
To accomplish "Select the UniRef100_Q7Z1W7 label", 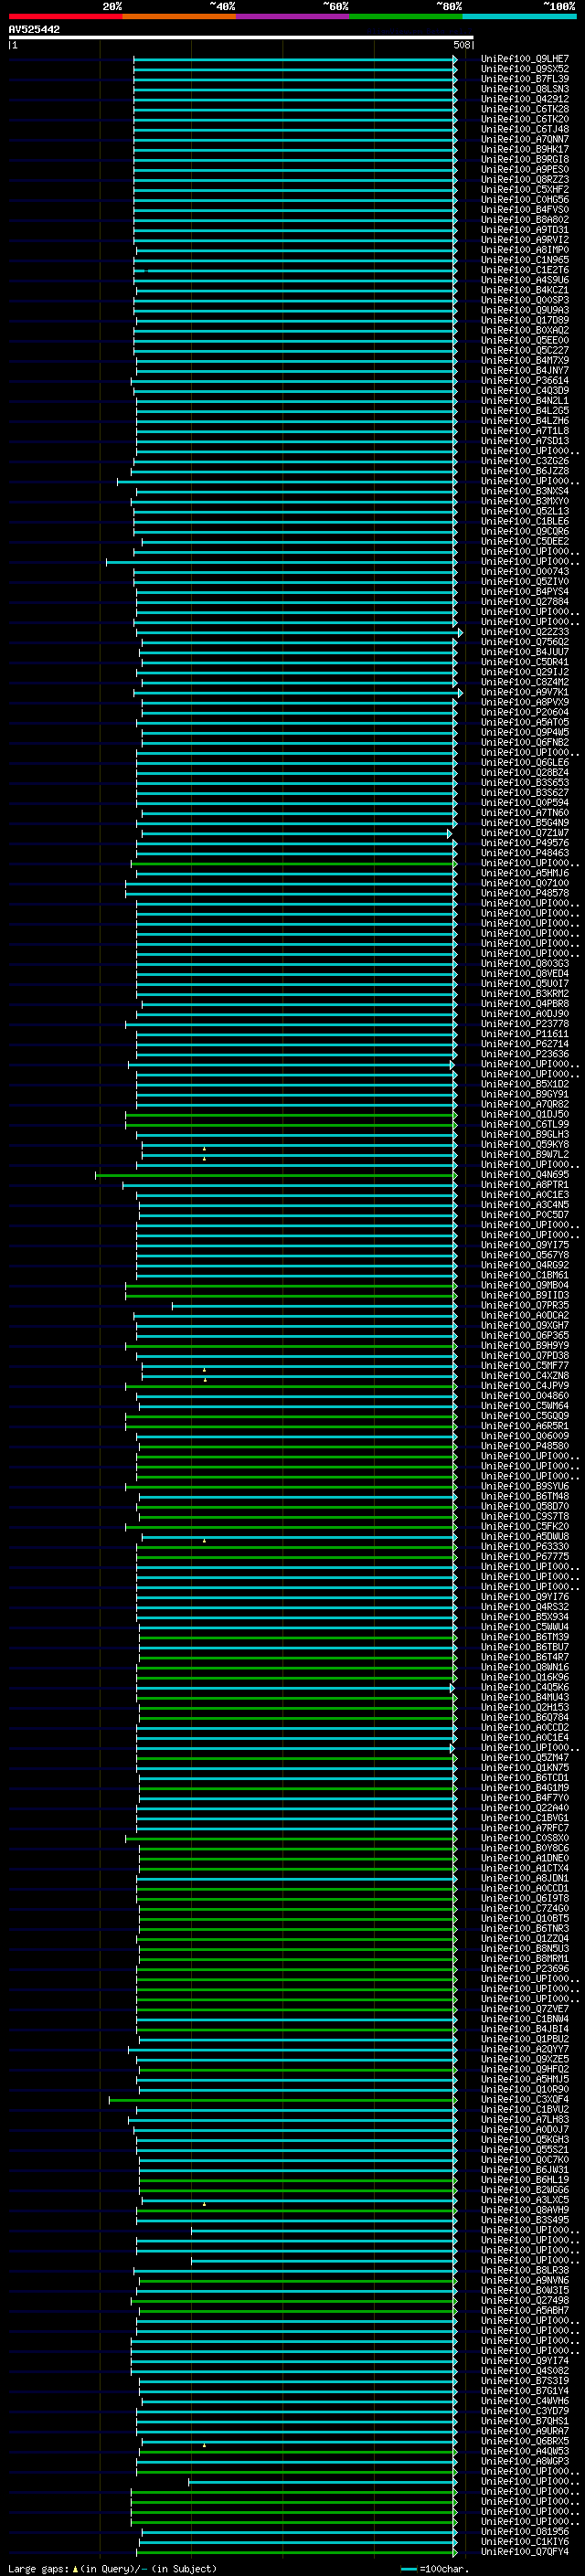I will pos(524,833).
